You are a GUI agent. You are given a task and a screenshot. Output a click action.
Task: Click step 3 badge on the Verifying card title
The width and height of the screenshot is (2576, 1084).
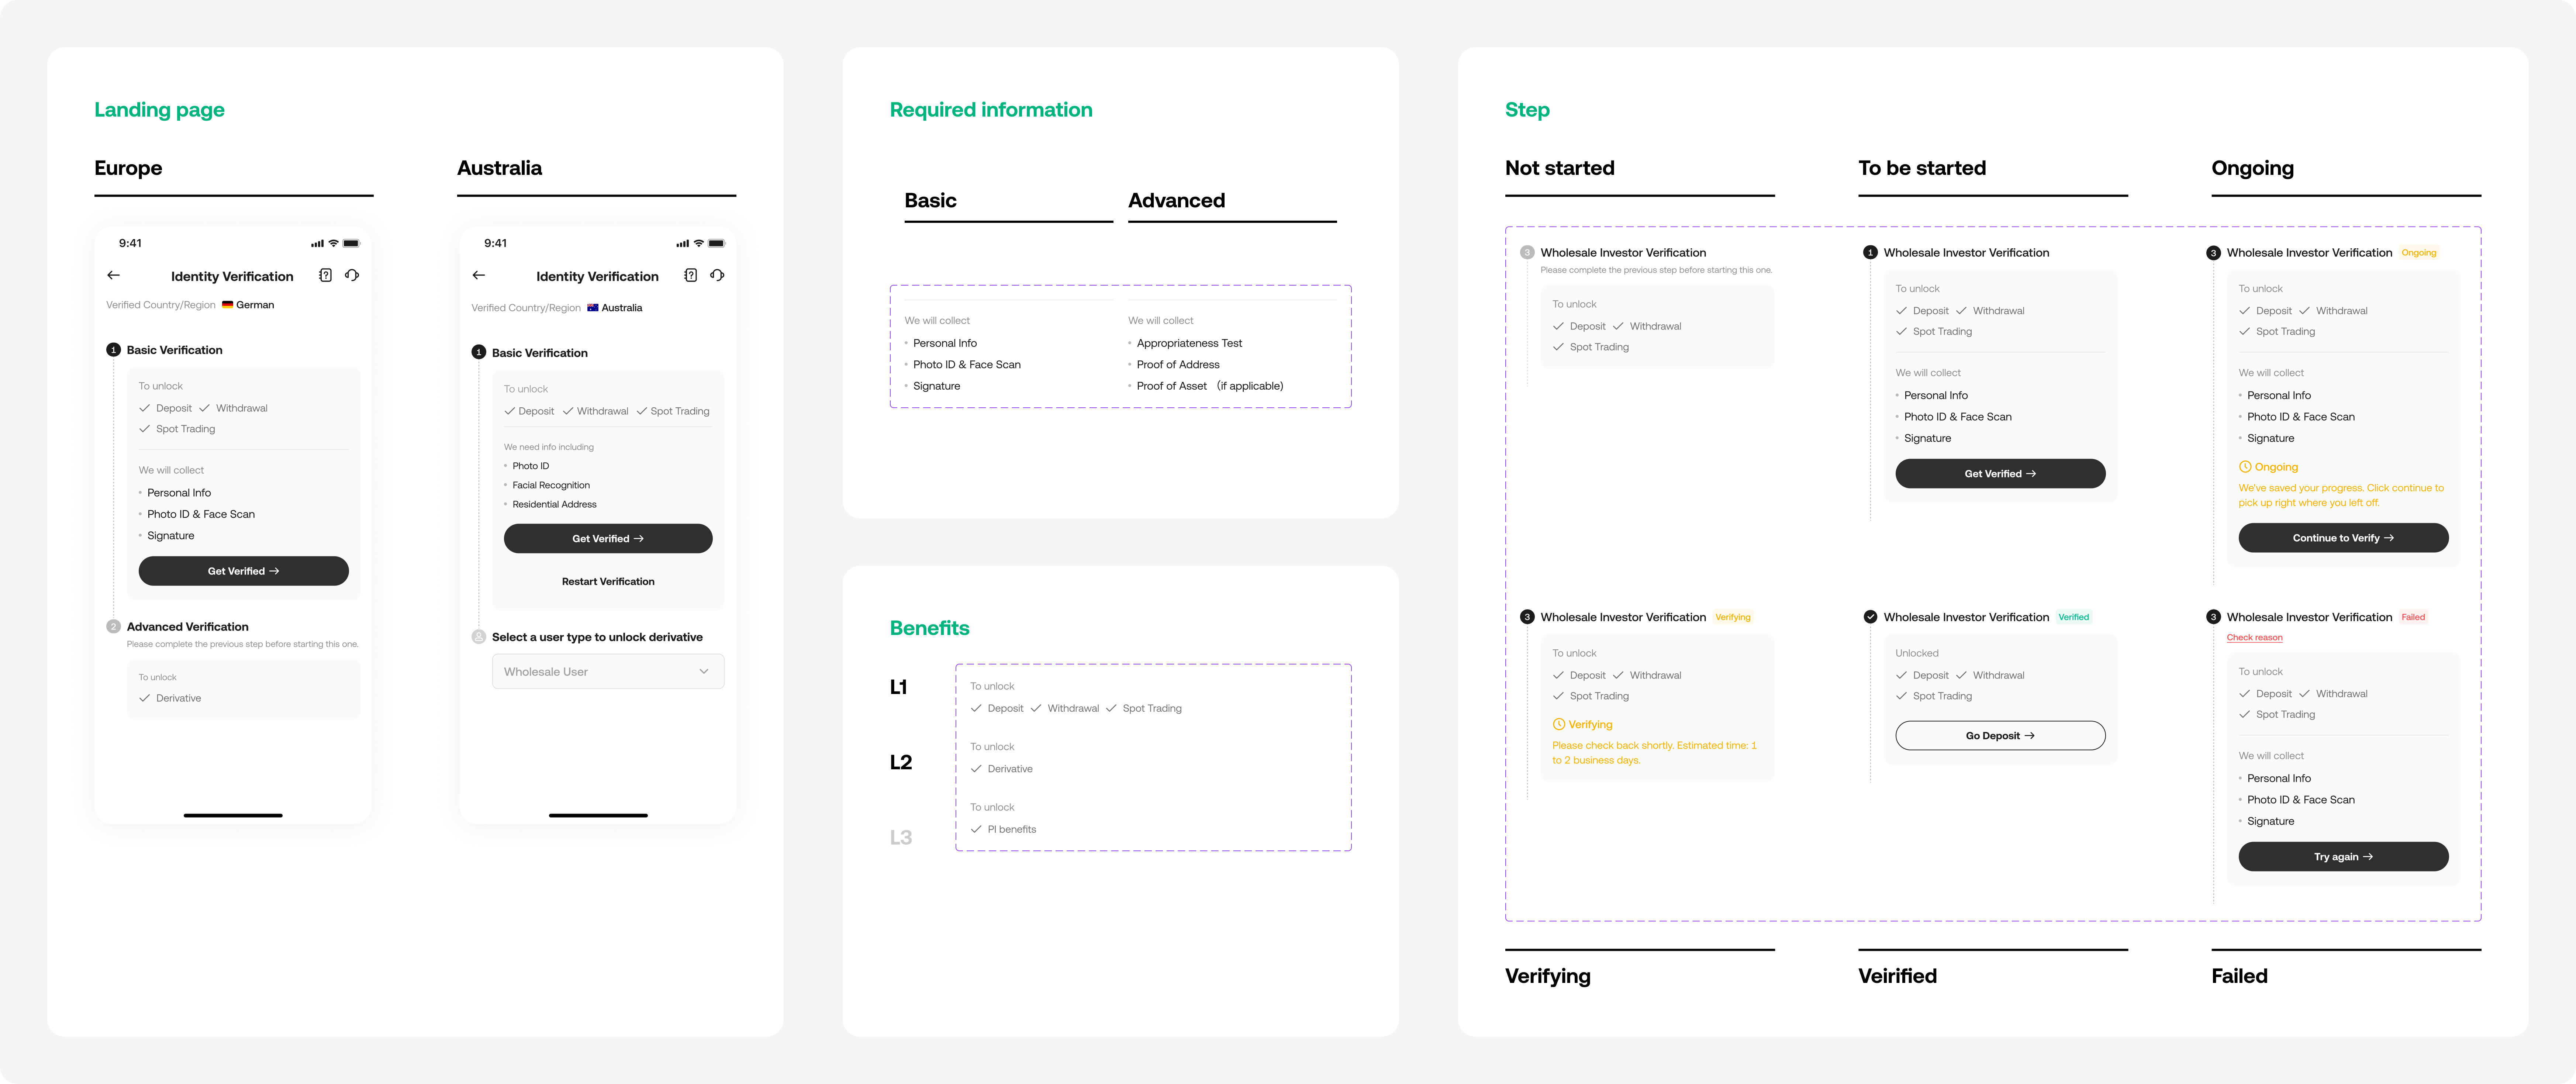point(1527,617)
